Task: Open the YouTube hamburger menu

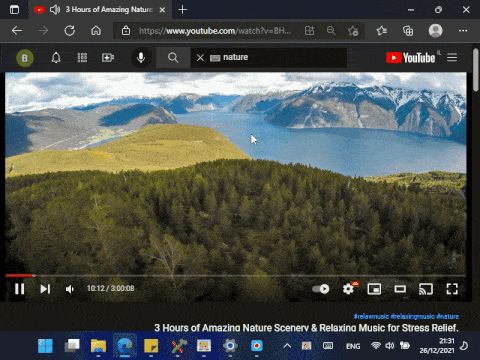Action: (452, 58)
